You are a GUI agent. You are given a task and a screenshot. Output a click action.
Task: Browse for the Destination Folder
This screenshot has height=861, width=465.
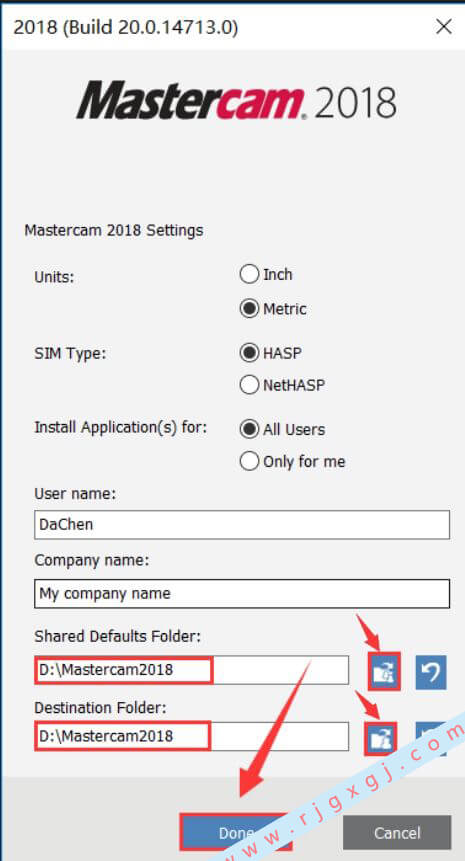click(381, 739)
